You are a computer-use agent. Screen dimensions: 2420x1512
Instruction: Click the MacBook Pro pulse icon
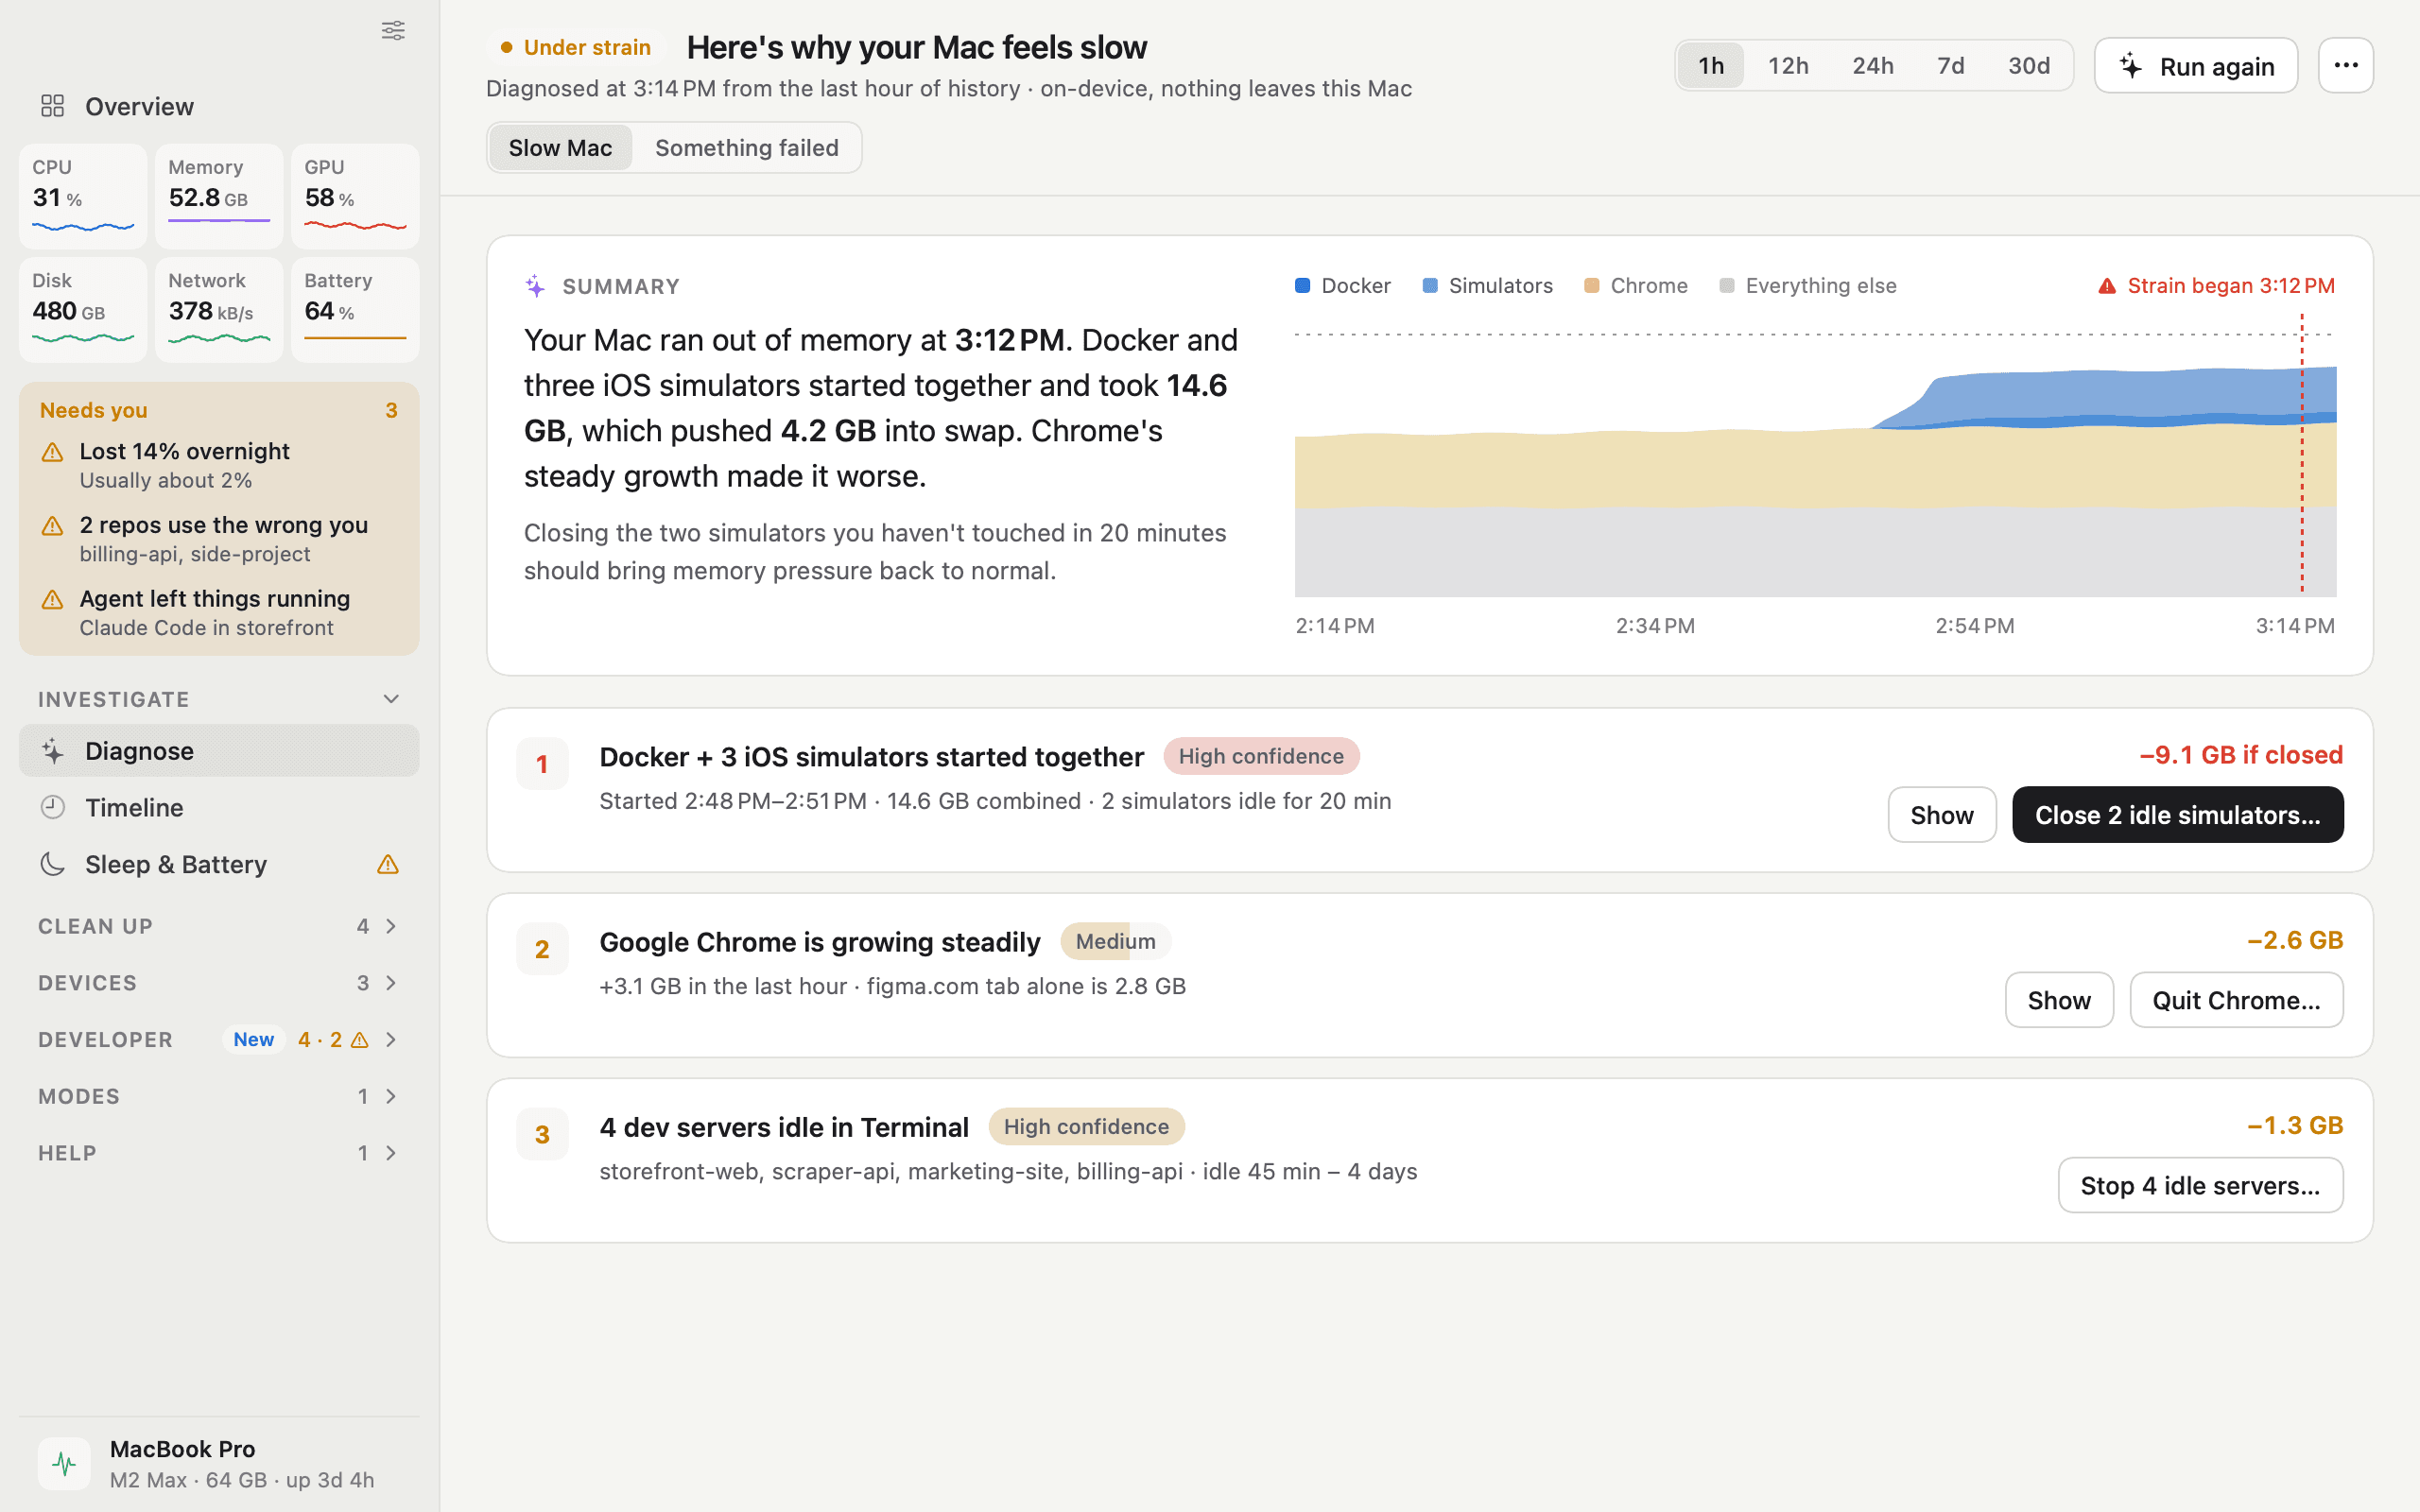[64, 1464]
